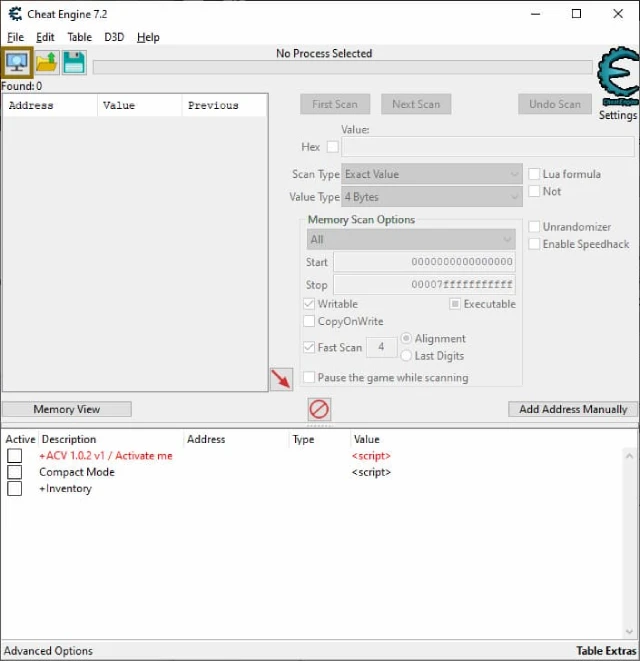The width and height of the screenshot is (640, 661).
Task: Click the Settings label under the logo
Action: 618,115
